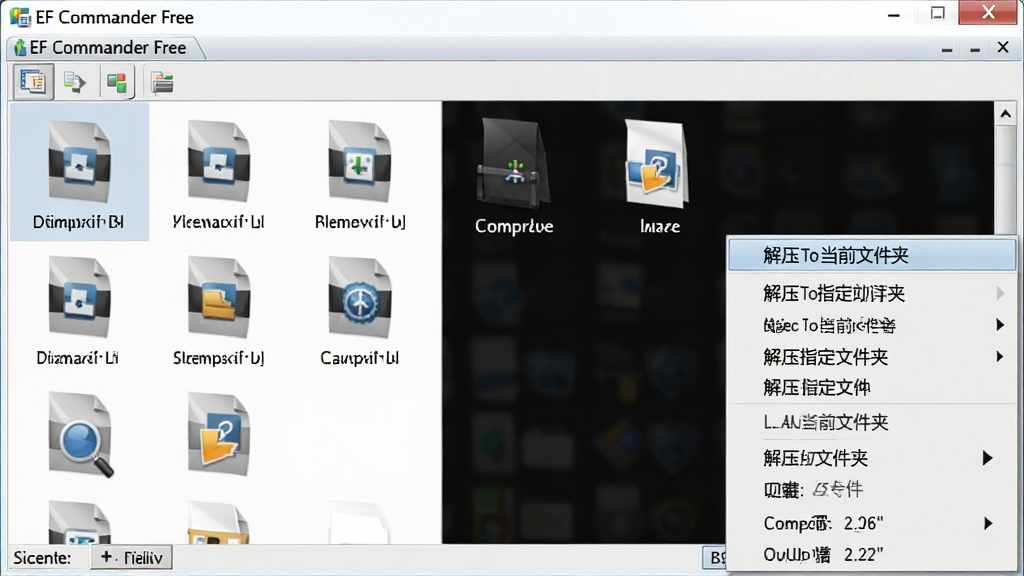This screenshot has width=1024, height=576.
Task: Close the inner EF Commander Free panel
Action: (1003, 48)
